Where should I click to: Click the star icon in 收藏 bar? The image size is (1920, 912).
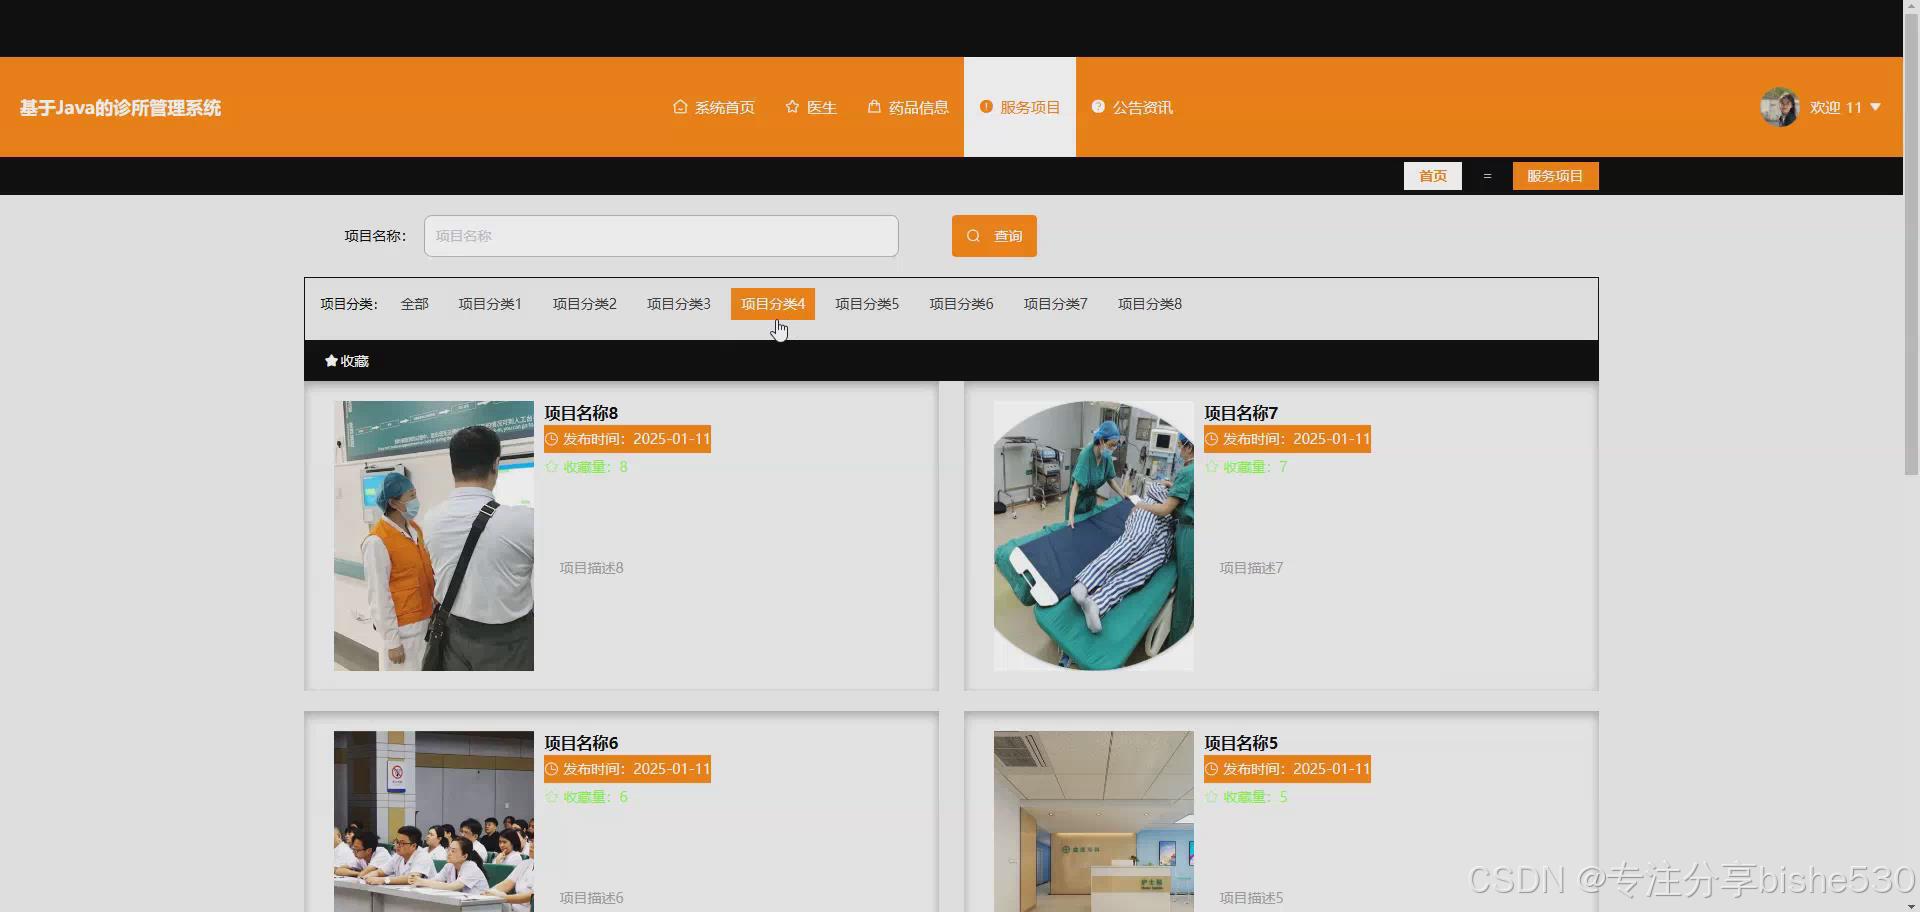331,360
